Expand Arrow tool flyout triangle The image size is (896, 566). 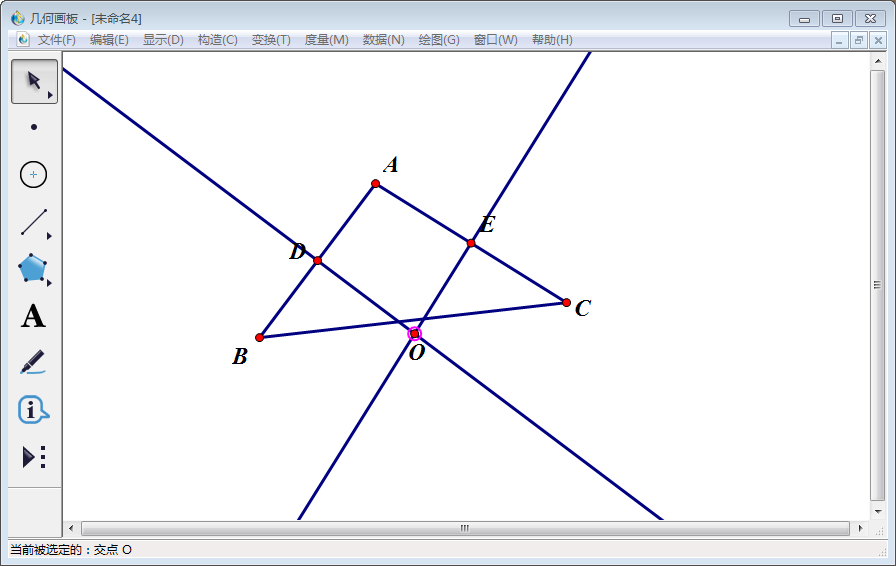50,95
